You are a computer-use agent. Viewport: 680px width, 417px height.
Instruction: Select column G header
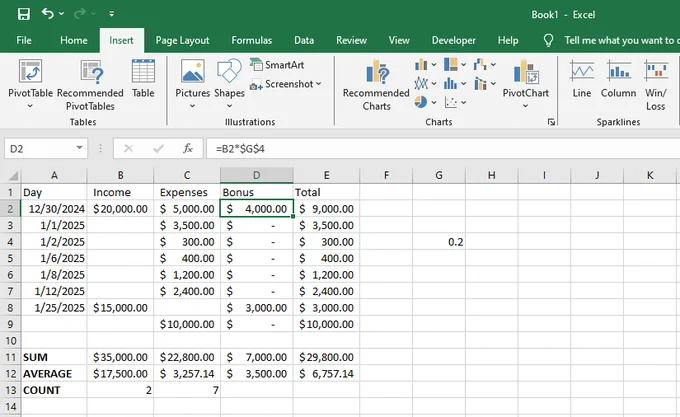click(x=439, y=175)
